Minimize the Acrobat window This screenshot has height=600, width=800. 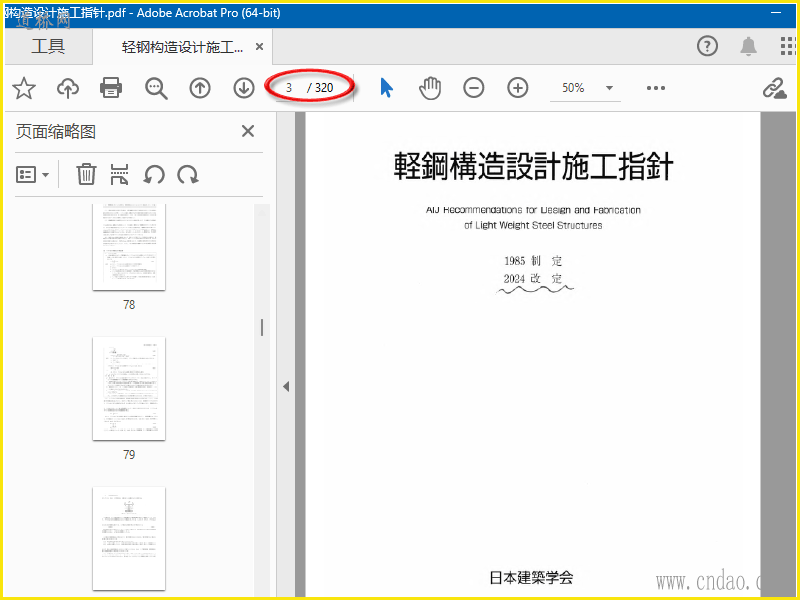point(777,13)
